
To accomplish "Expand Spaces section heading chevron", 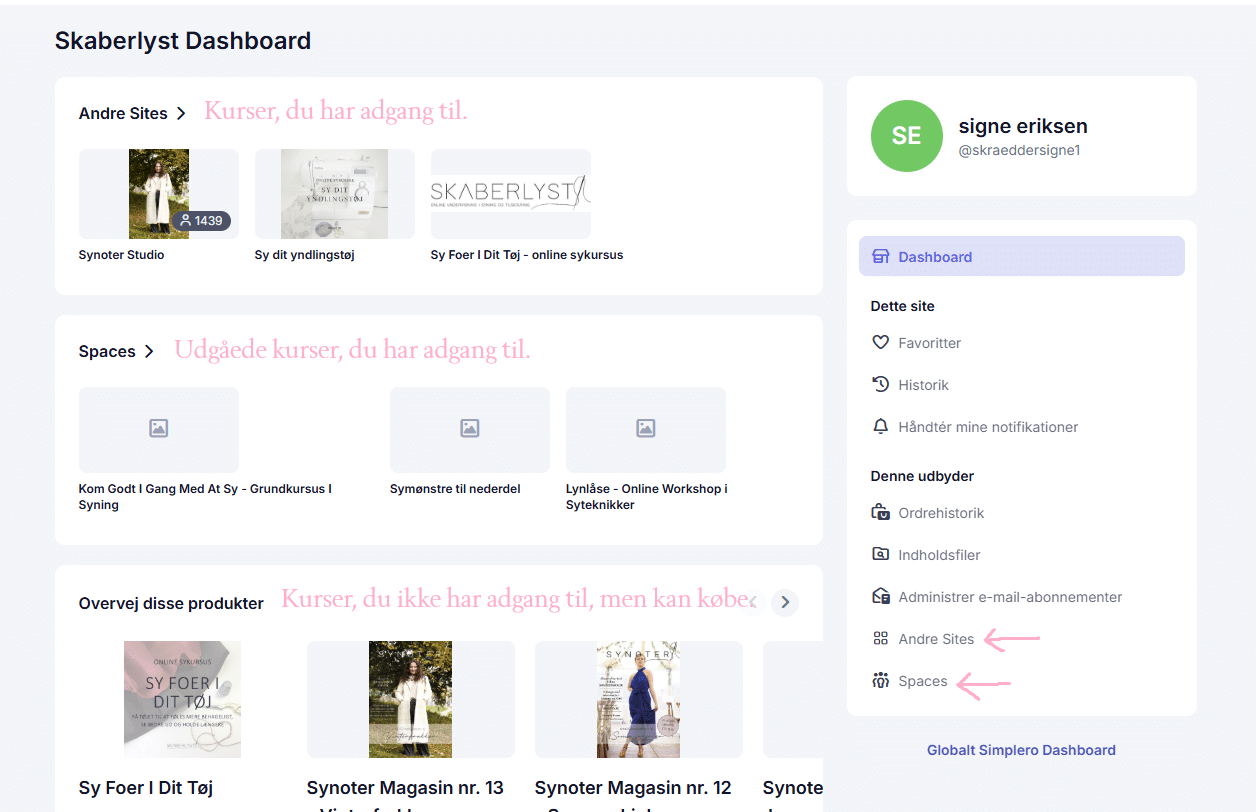I will coord(149,352).
